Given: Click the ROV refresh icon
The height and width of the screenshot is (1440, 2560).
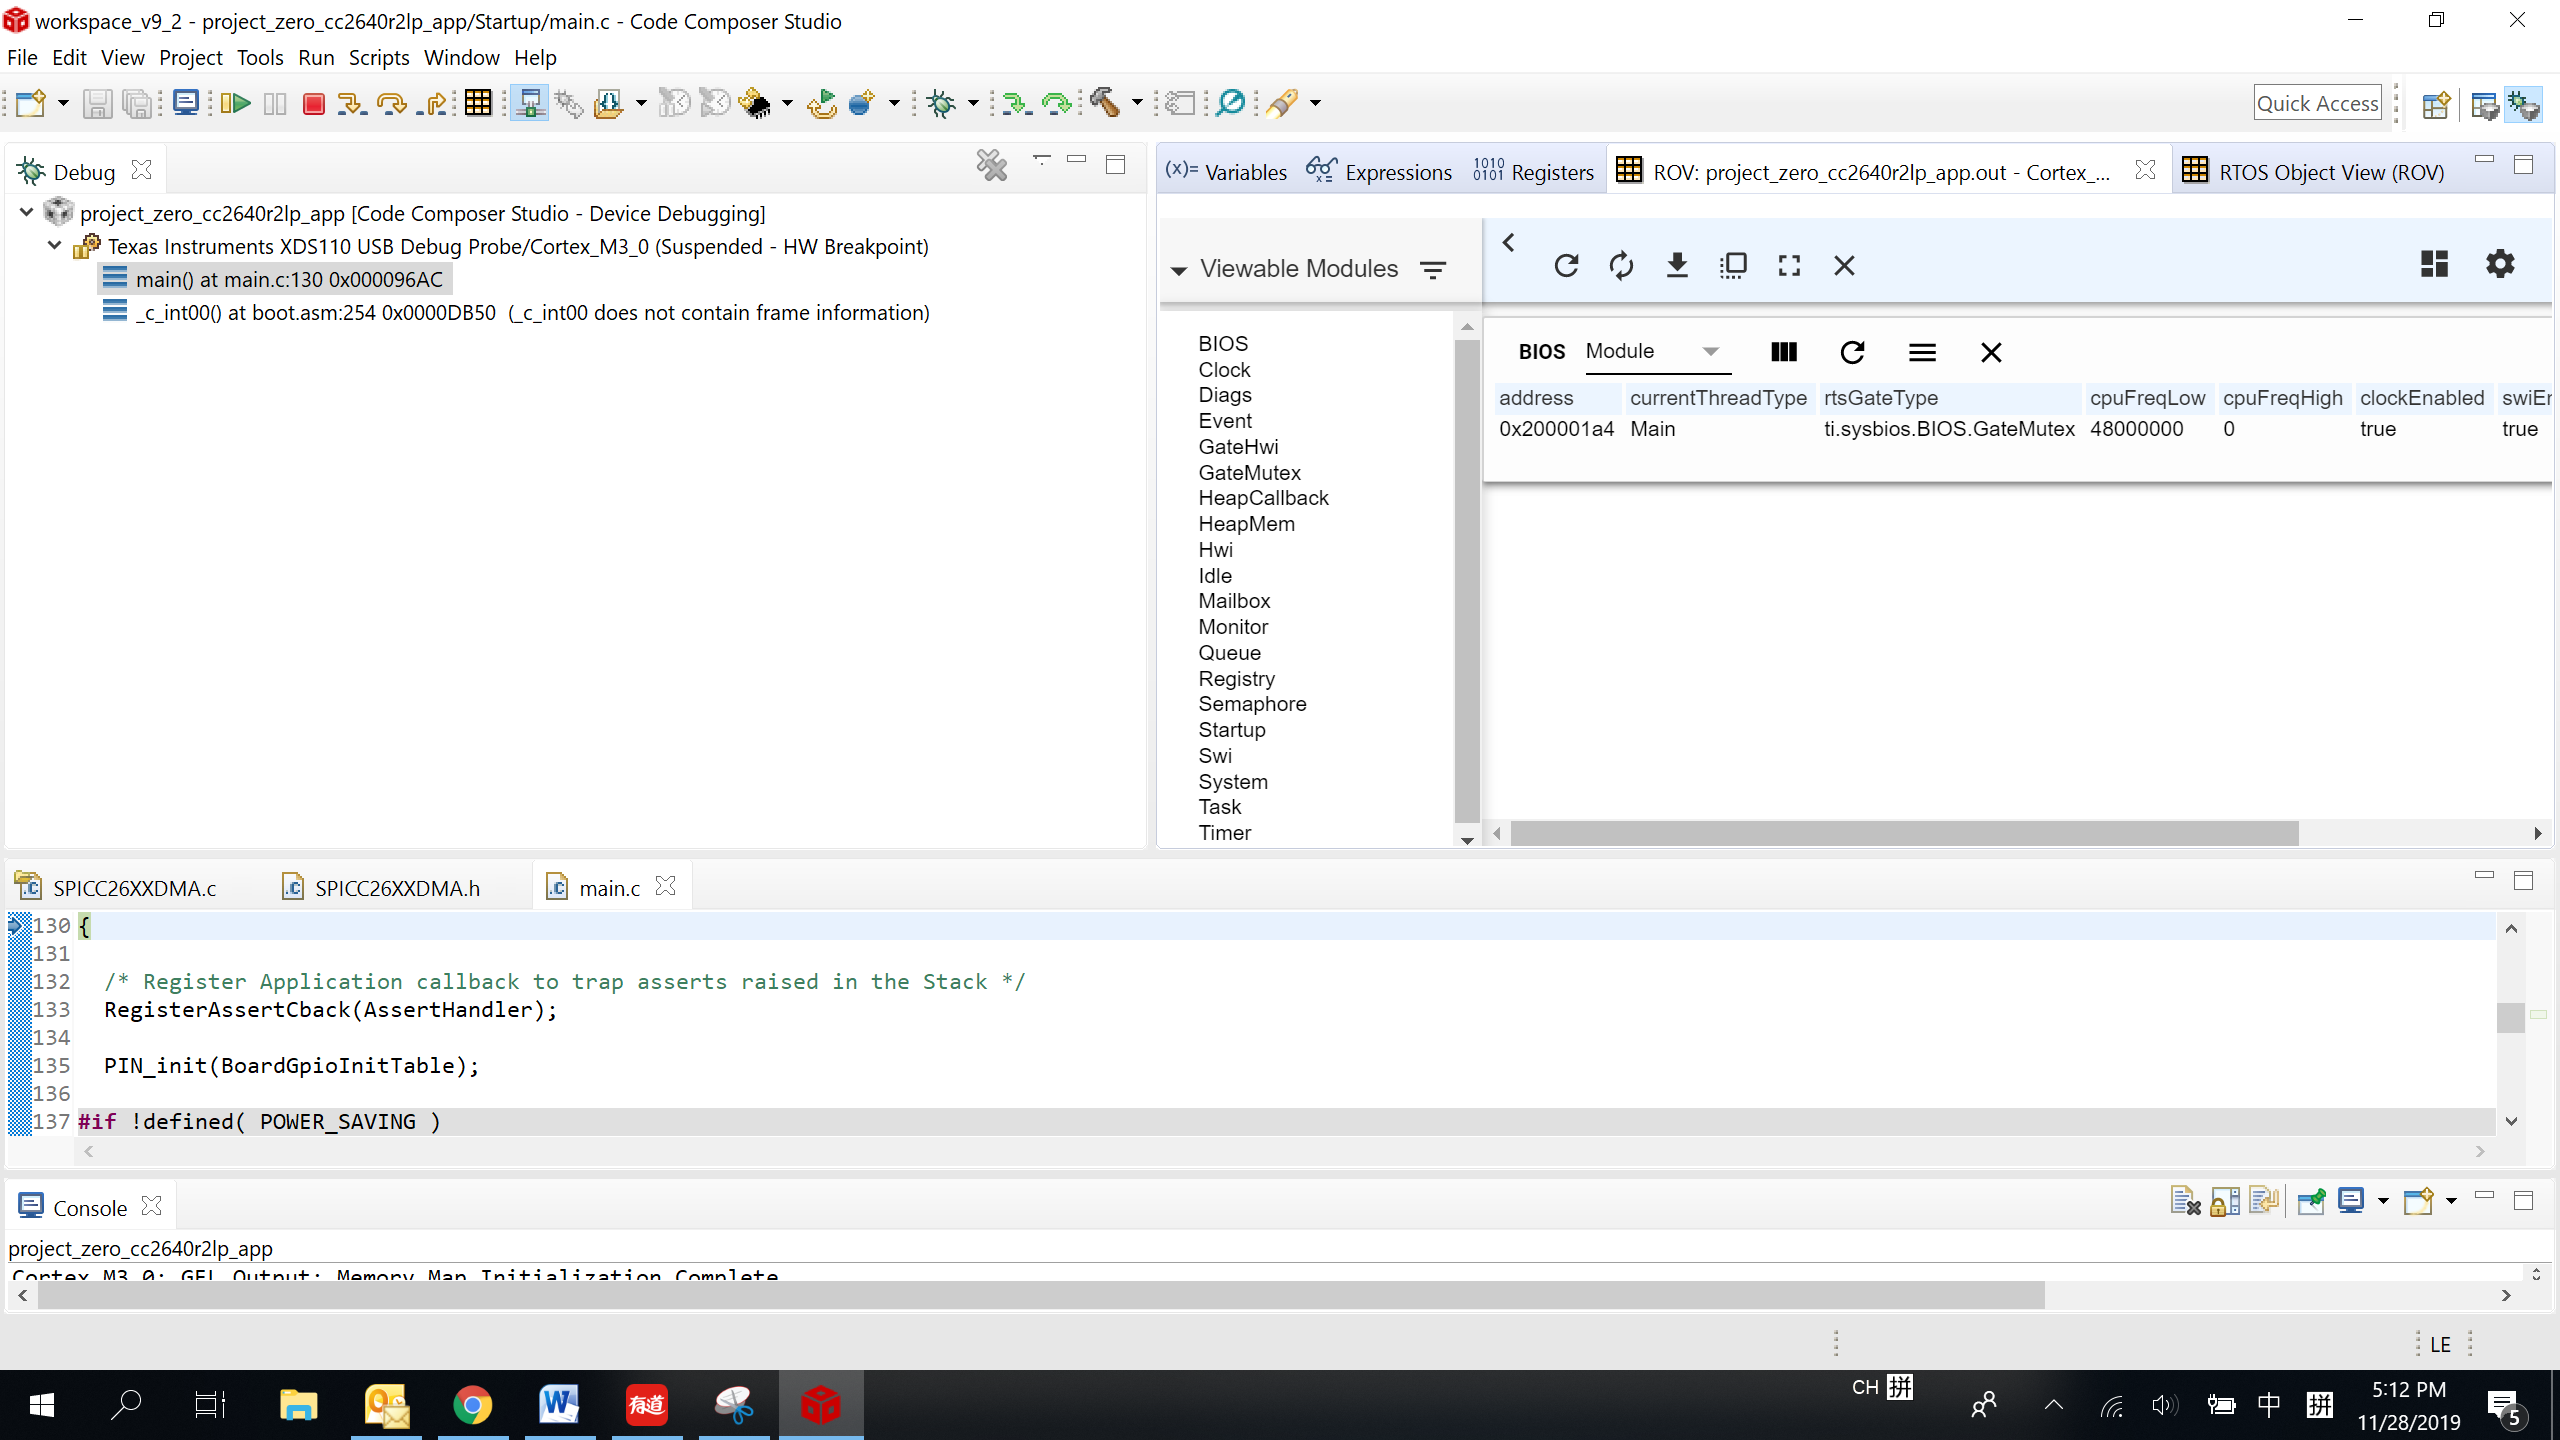Looking at the screenshot, I should (1566, 265).
